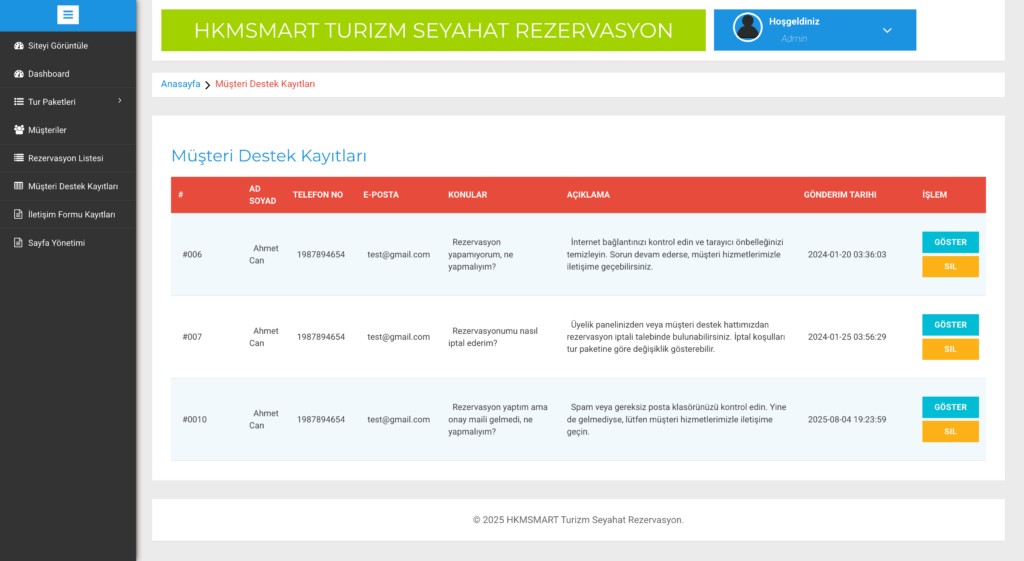Click the record ID #0010
This screenshot has width=1024, height=561.
pos(195,419)
